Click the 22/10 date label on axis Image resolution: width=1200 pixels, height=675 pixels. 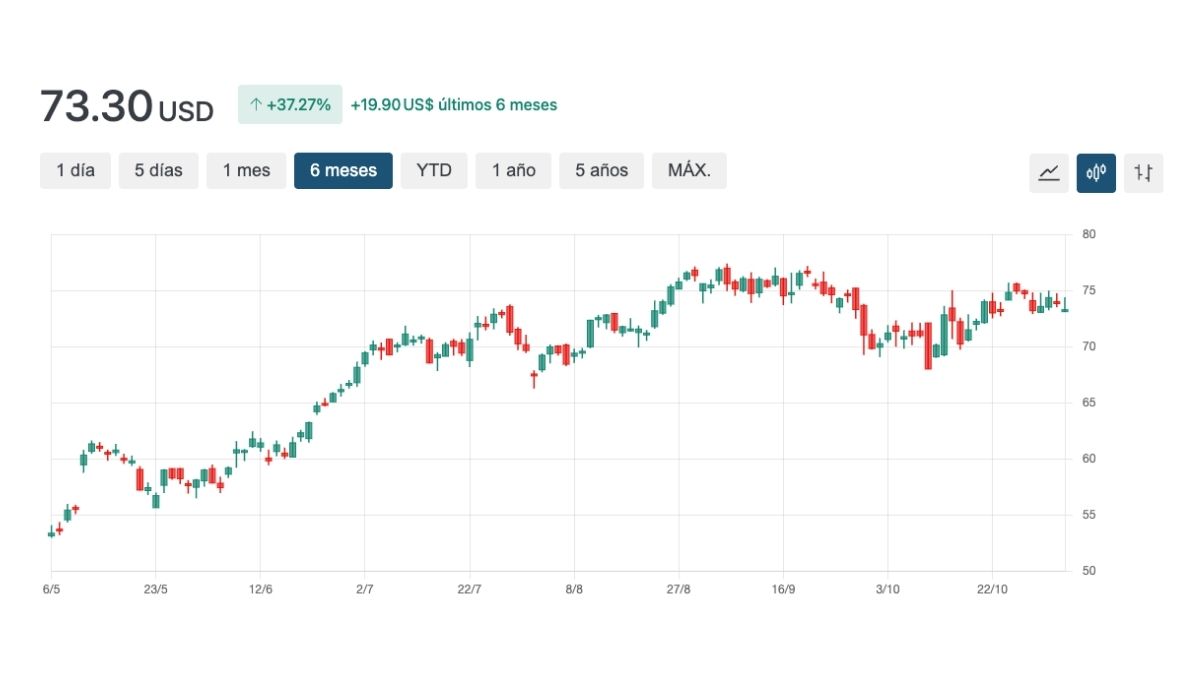(993, 589)
